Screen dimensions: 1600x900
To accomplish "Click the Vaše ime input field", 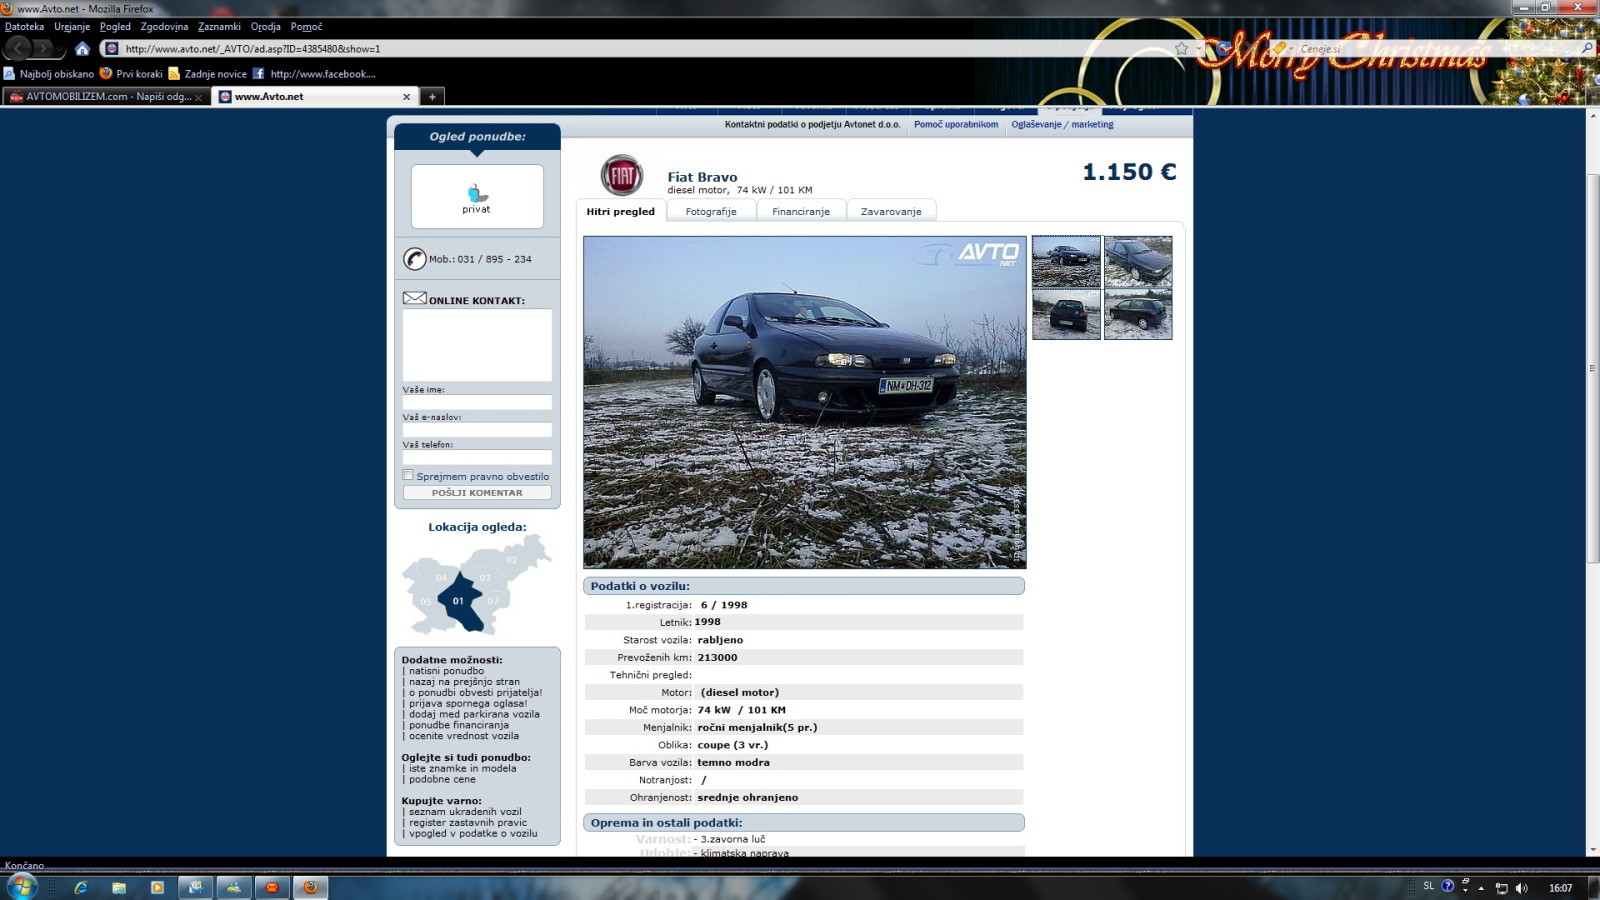I will 477,402.
